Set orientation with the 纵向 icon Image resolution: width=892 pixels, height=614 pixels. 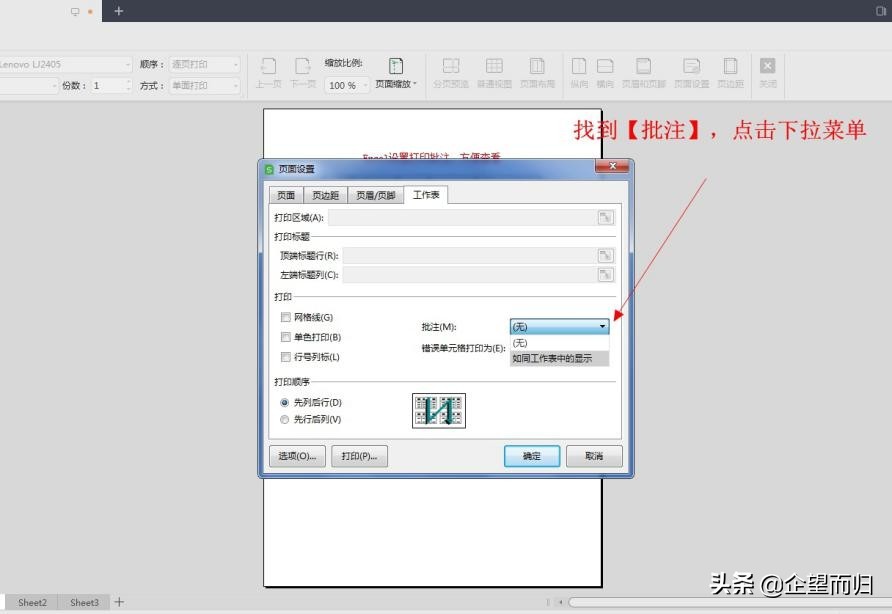coord(578,70)
